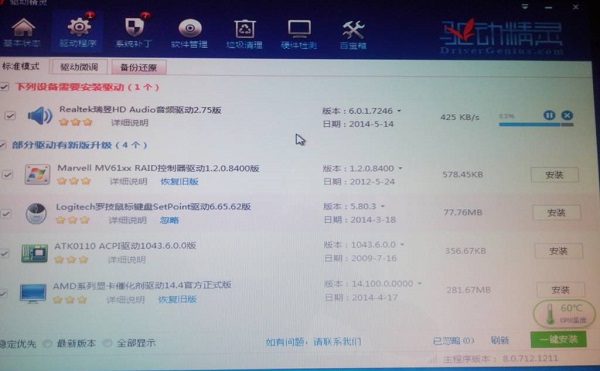Viewport: 600px width, 371px height.
Task: Toggle the ATK0110 ACPI driver checkbox
Action: click(4, 253)
